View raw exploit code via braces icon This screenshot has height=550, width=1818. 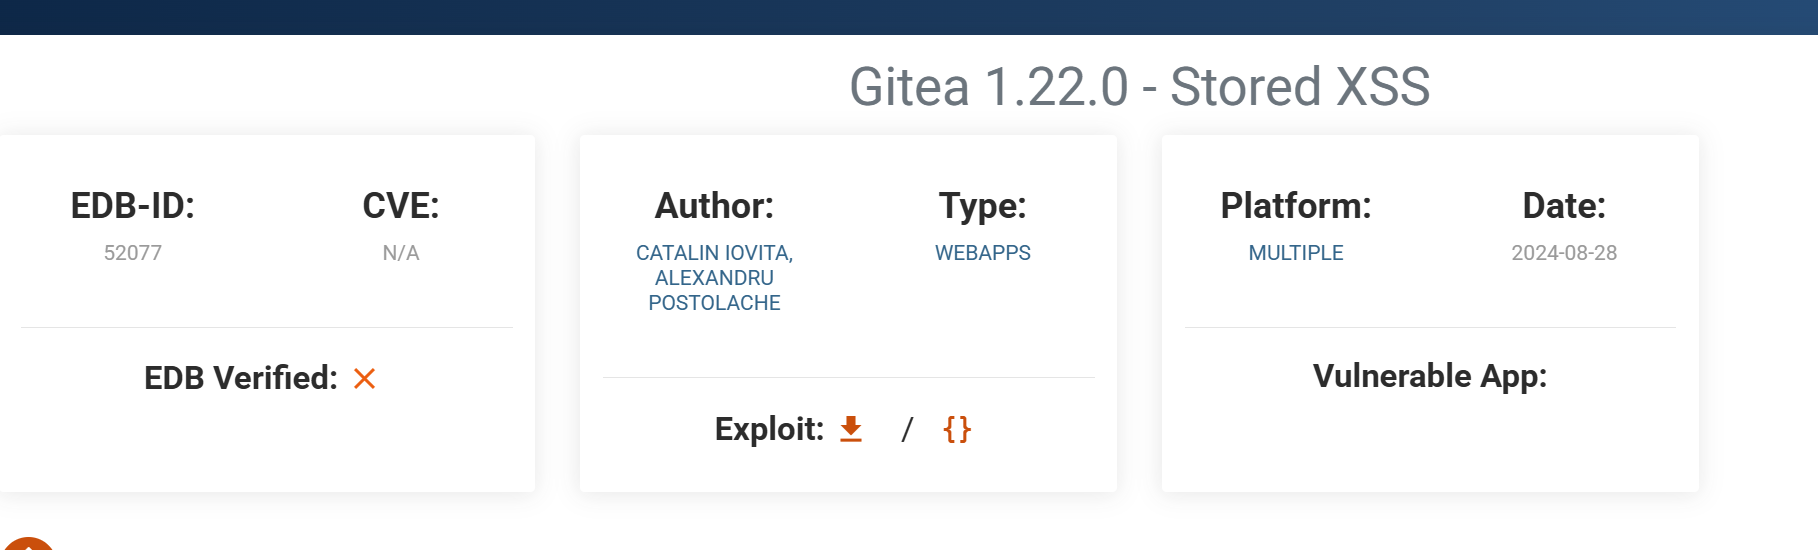click(957, 429)
